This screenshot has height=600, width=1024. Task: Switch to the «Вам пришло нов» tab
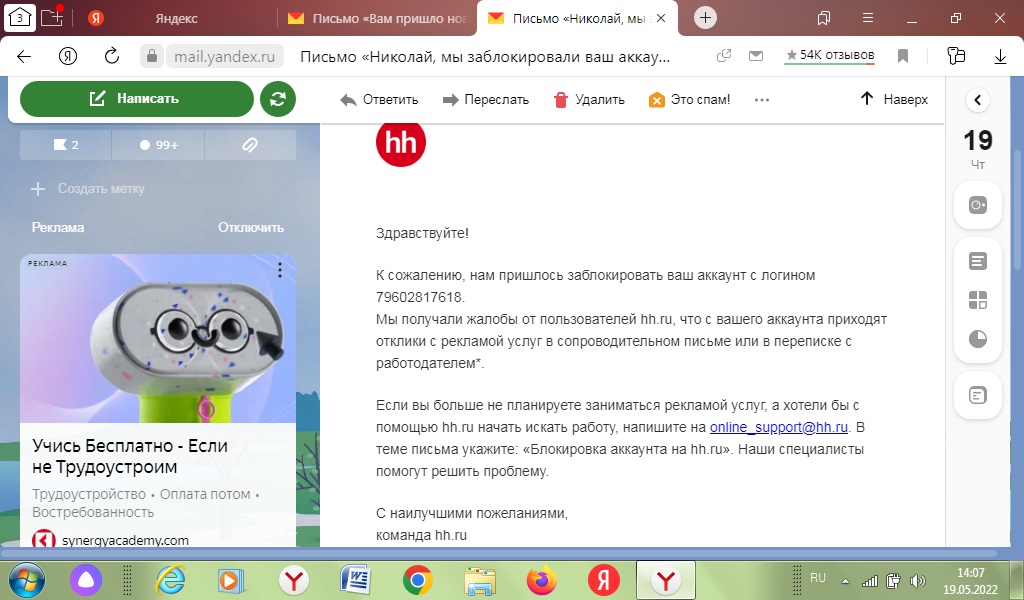point(375,18)
